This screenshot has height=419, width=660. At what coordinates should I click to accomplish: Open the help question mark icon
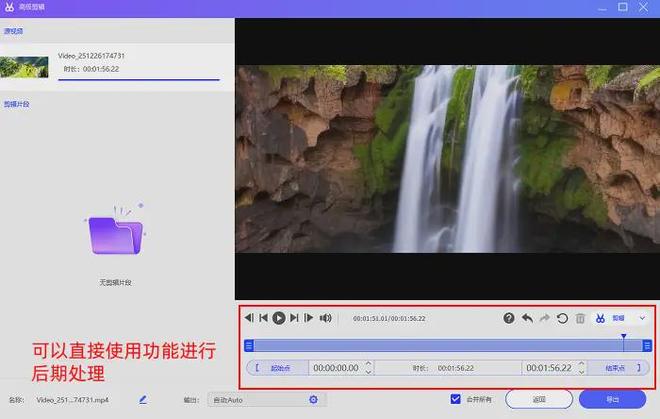point(509,318)
